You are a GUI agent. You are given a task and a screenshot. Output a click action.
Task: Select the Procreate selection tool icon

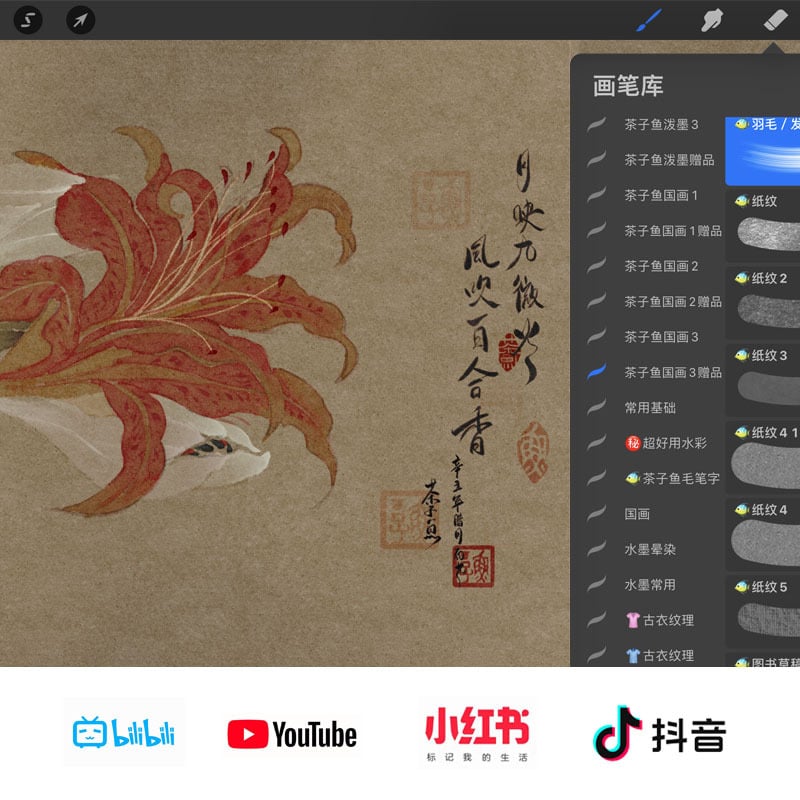(28, 20)
